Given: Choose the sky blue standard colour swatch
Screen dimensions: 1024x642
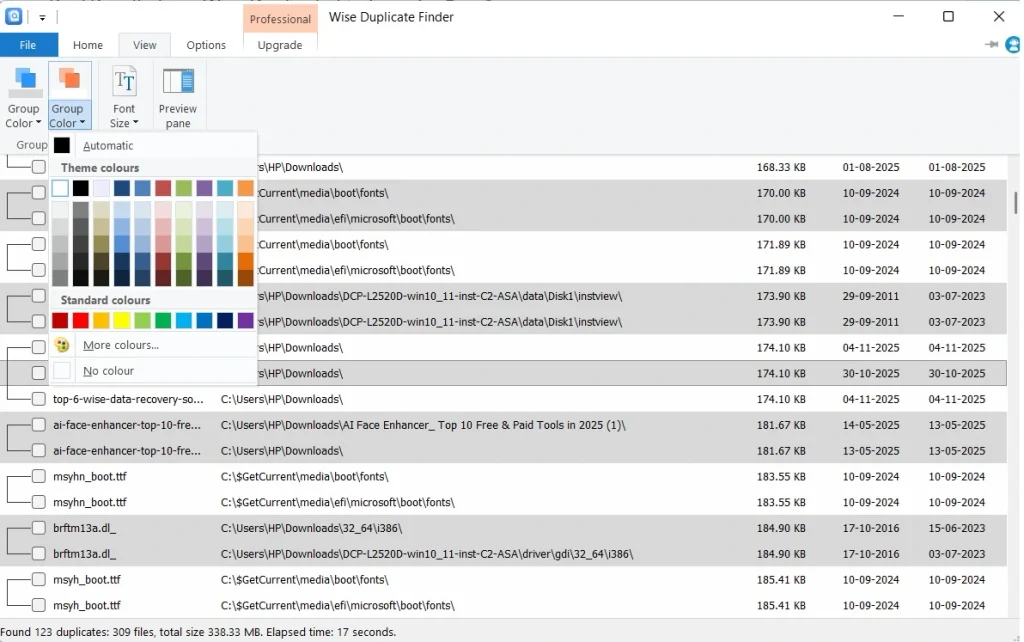Looking at the screenshot, I should 184,321.
